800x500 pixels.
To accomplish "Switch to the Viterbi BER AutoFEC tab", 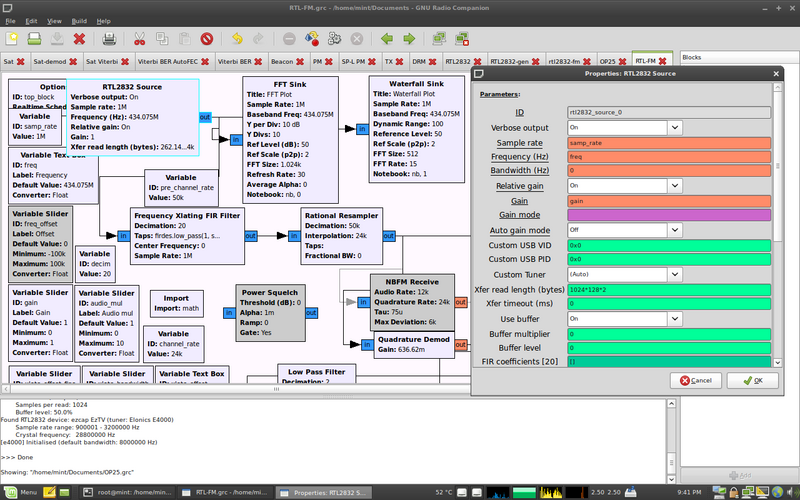I will click(x=169, y=61).
